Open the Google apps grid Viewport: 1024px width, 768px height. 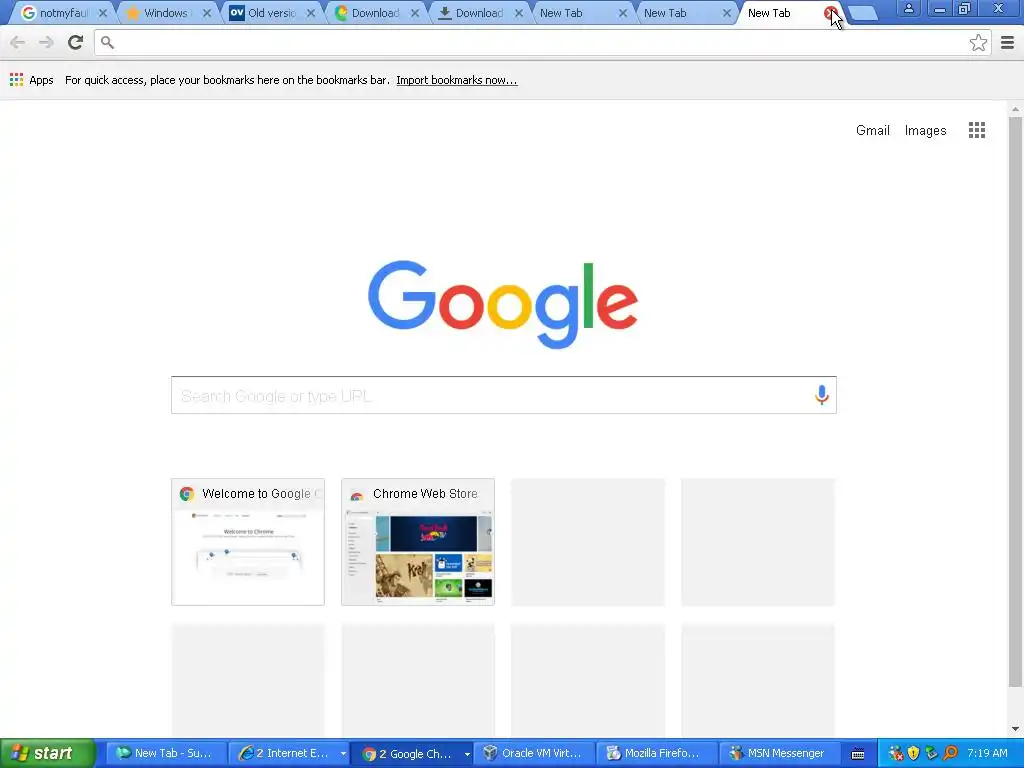coord(977,130)
